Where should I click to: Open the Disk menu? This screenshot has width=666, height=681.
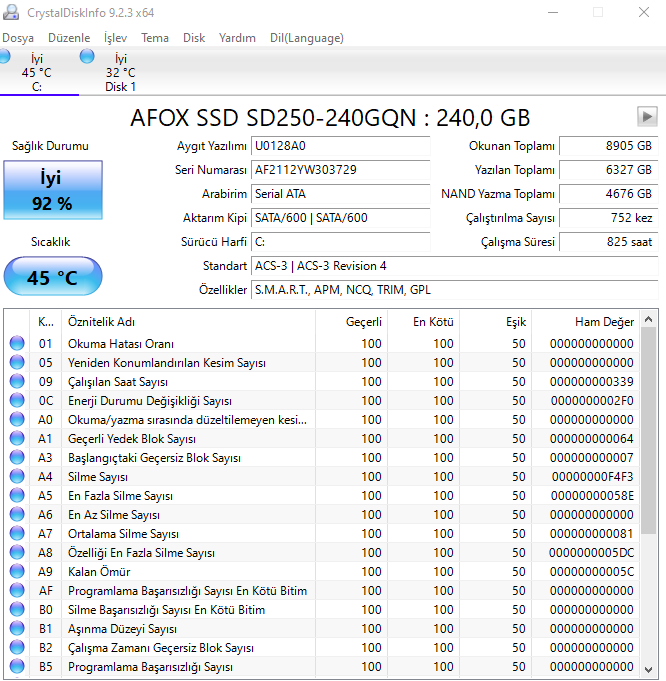click(x=194, y=38)
